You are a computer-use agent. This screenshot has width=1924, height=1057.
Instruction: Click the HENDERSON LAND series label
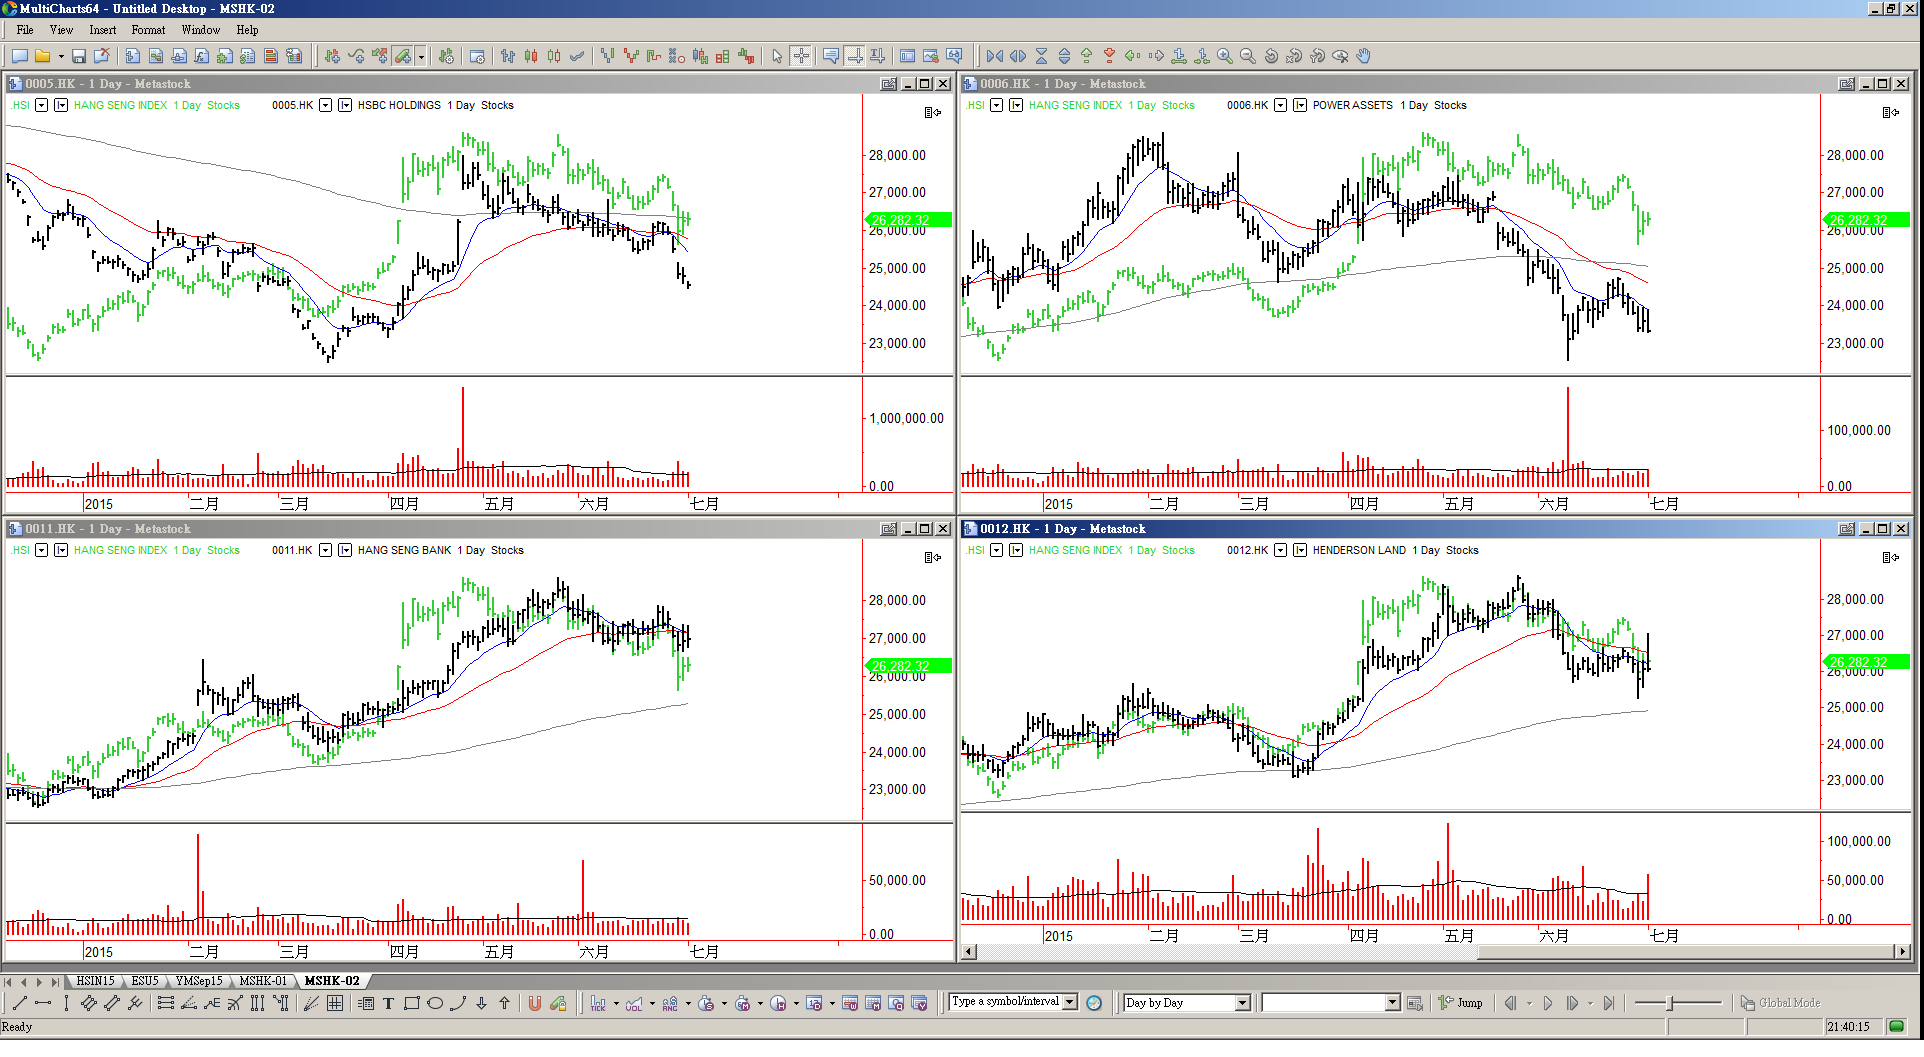click(x=1359, y=550)
